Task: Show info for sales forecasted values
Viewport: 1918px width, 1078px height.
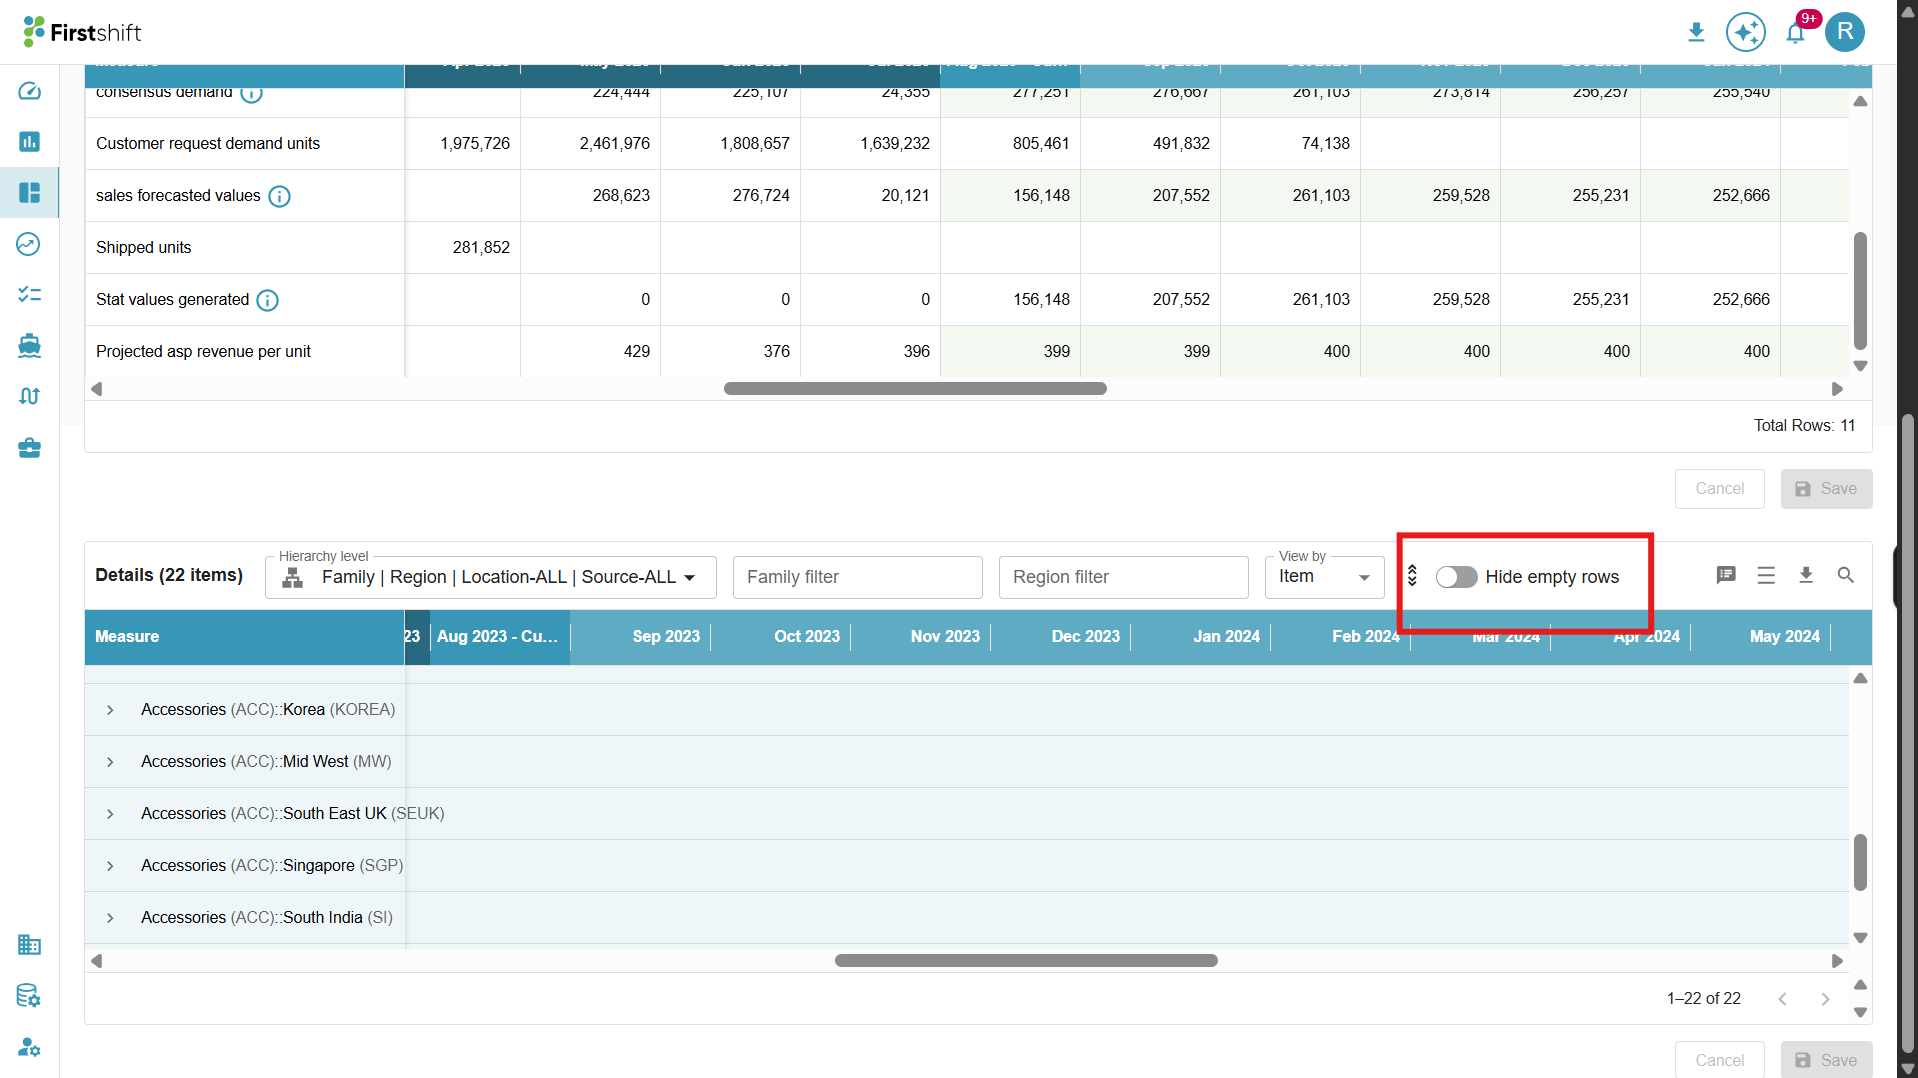Action: pos(280,196)
